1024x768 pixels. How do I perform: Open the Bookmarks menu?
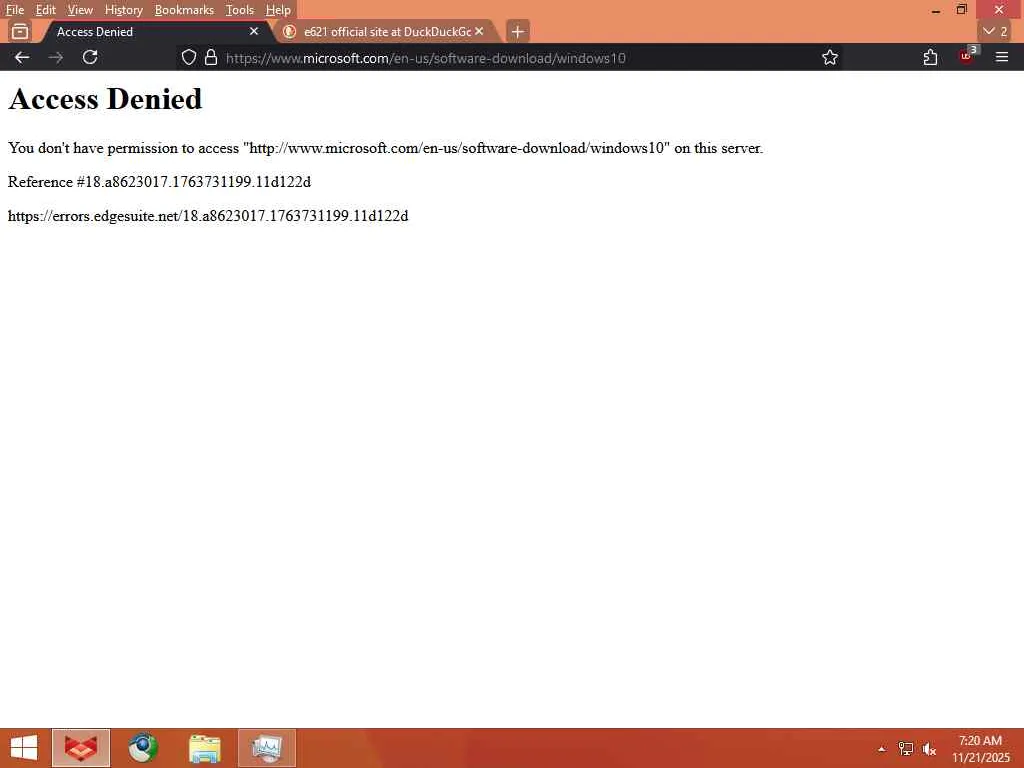coord(184,10)
